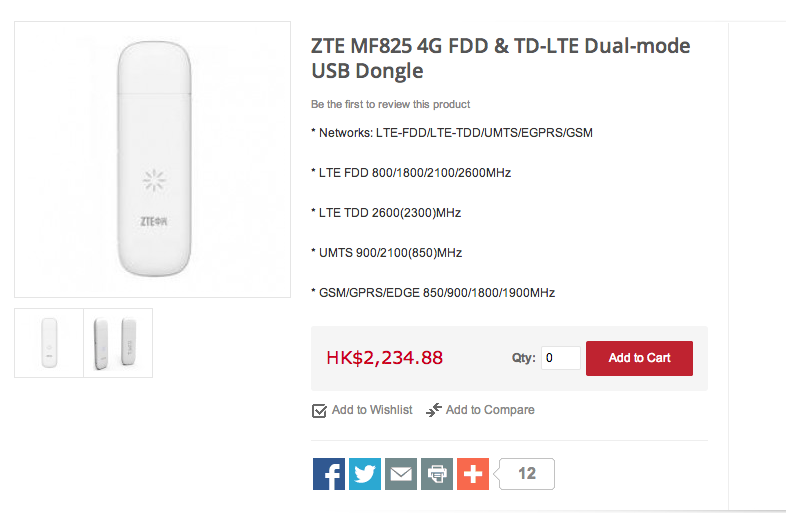The height and width of the screenshot is (513, 786).
Task: Open more sharing options plus icon
Action: coord(473,474)
